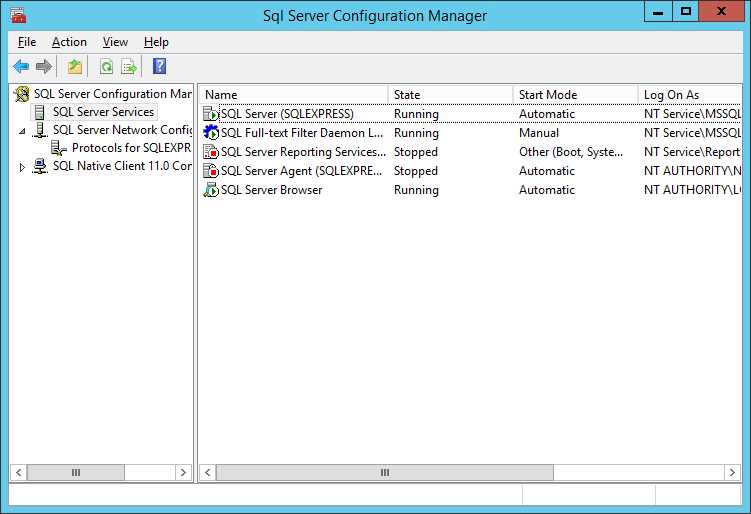Click the Full-text Filter Daemon service icon
Viewport: 751px width, 514px height.
[x=211, y=133]
